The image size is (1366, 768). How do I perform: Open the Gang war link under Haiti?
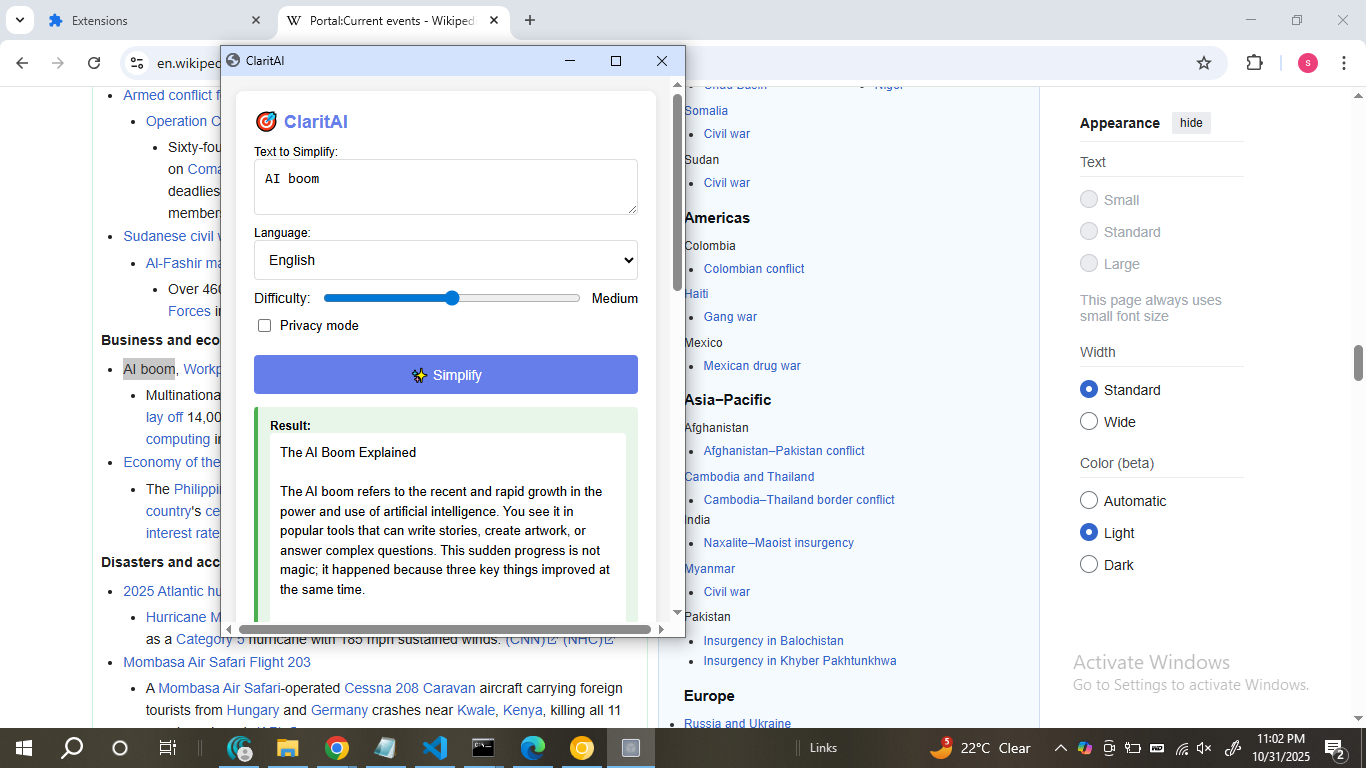point(730,317)
